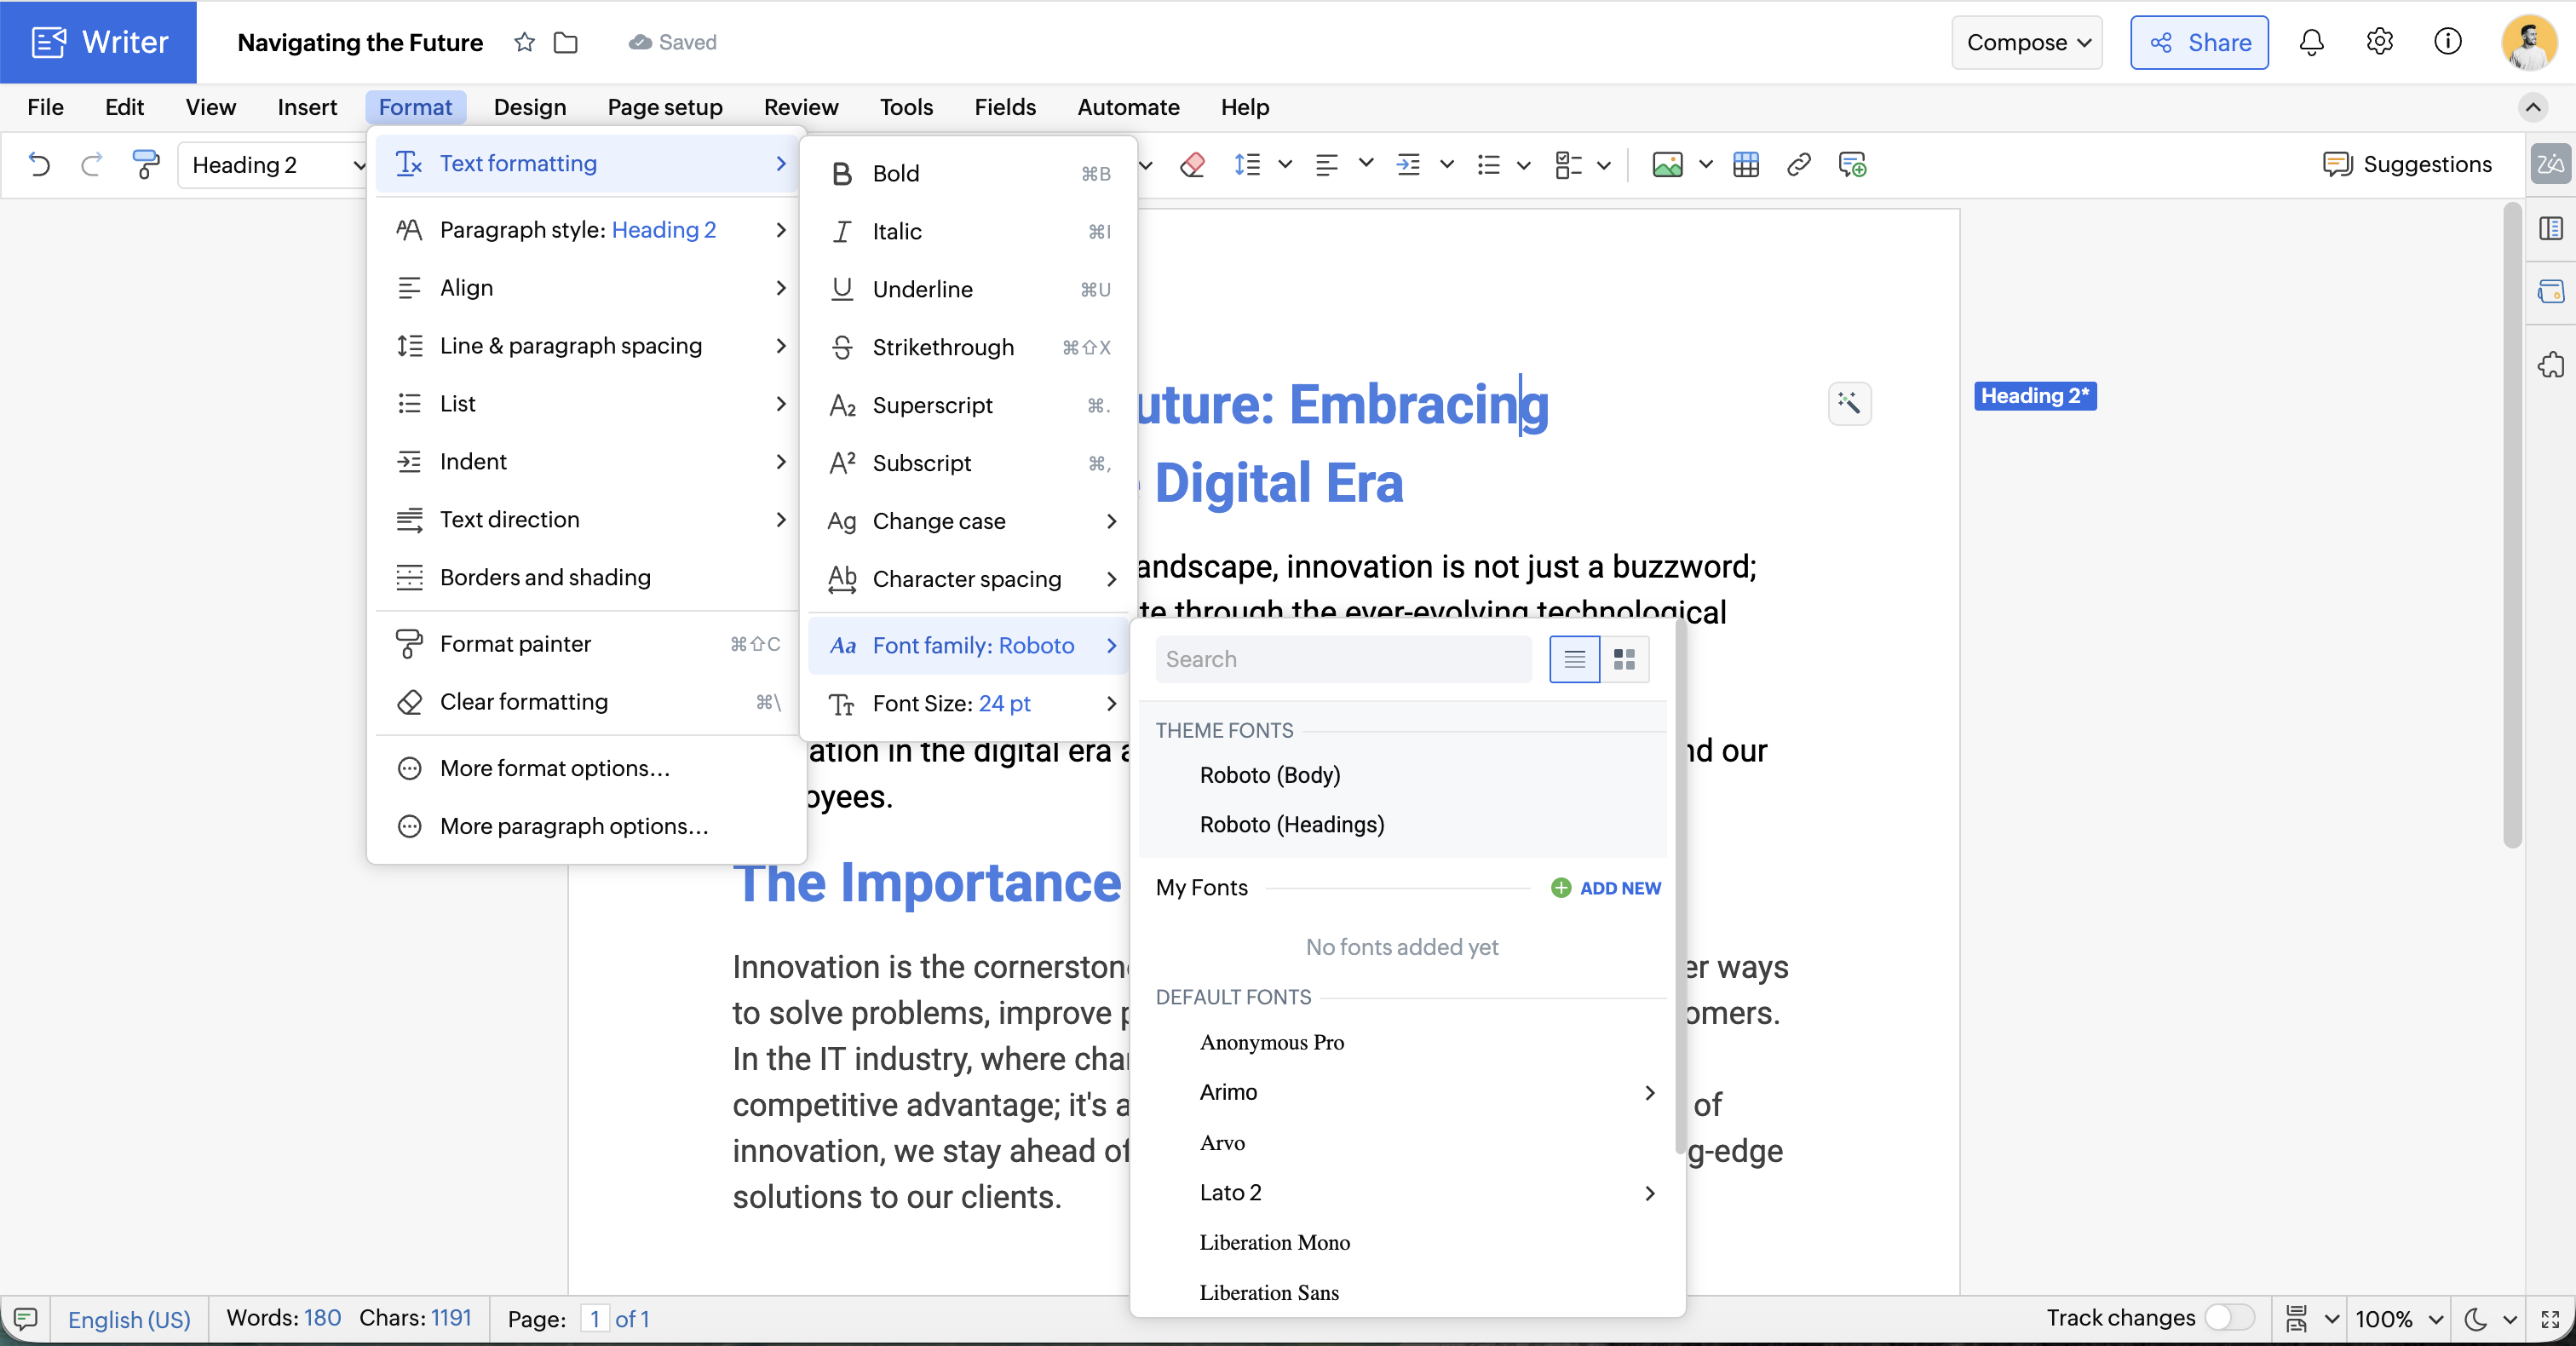The image size is (2576, 1346).
Task: Star the Navigating the Future document
Action: coord(524,42)
